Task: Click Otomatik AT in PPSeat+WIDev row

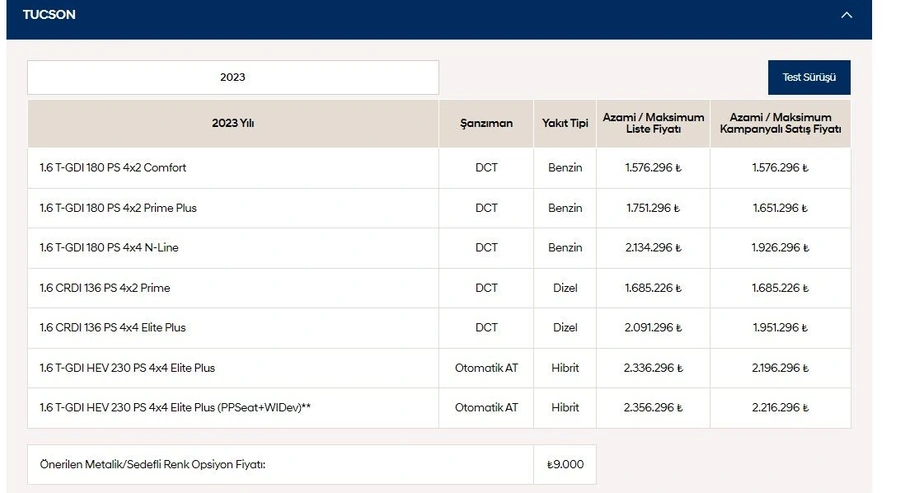Action: click(x=486, y=407)
